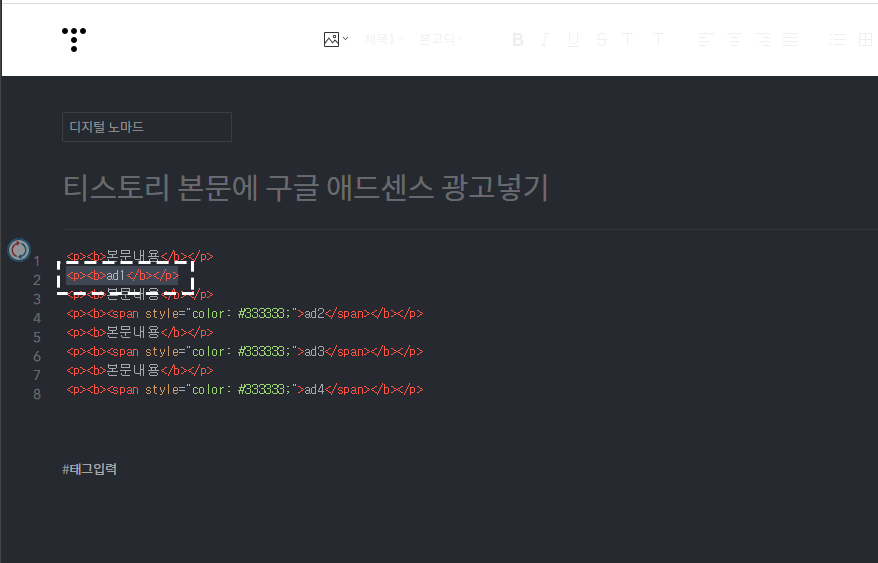Toggle italic formatting (I)
The image size is (878, 563).
[545, 39]
